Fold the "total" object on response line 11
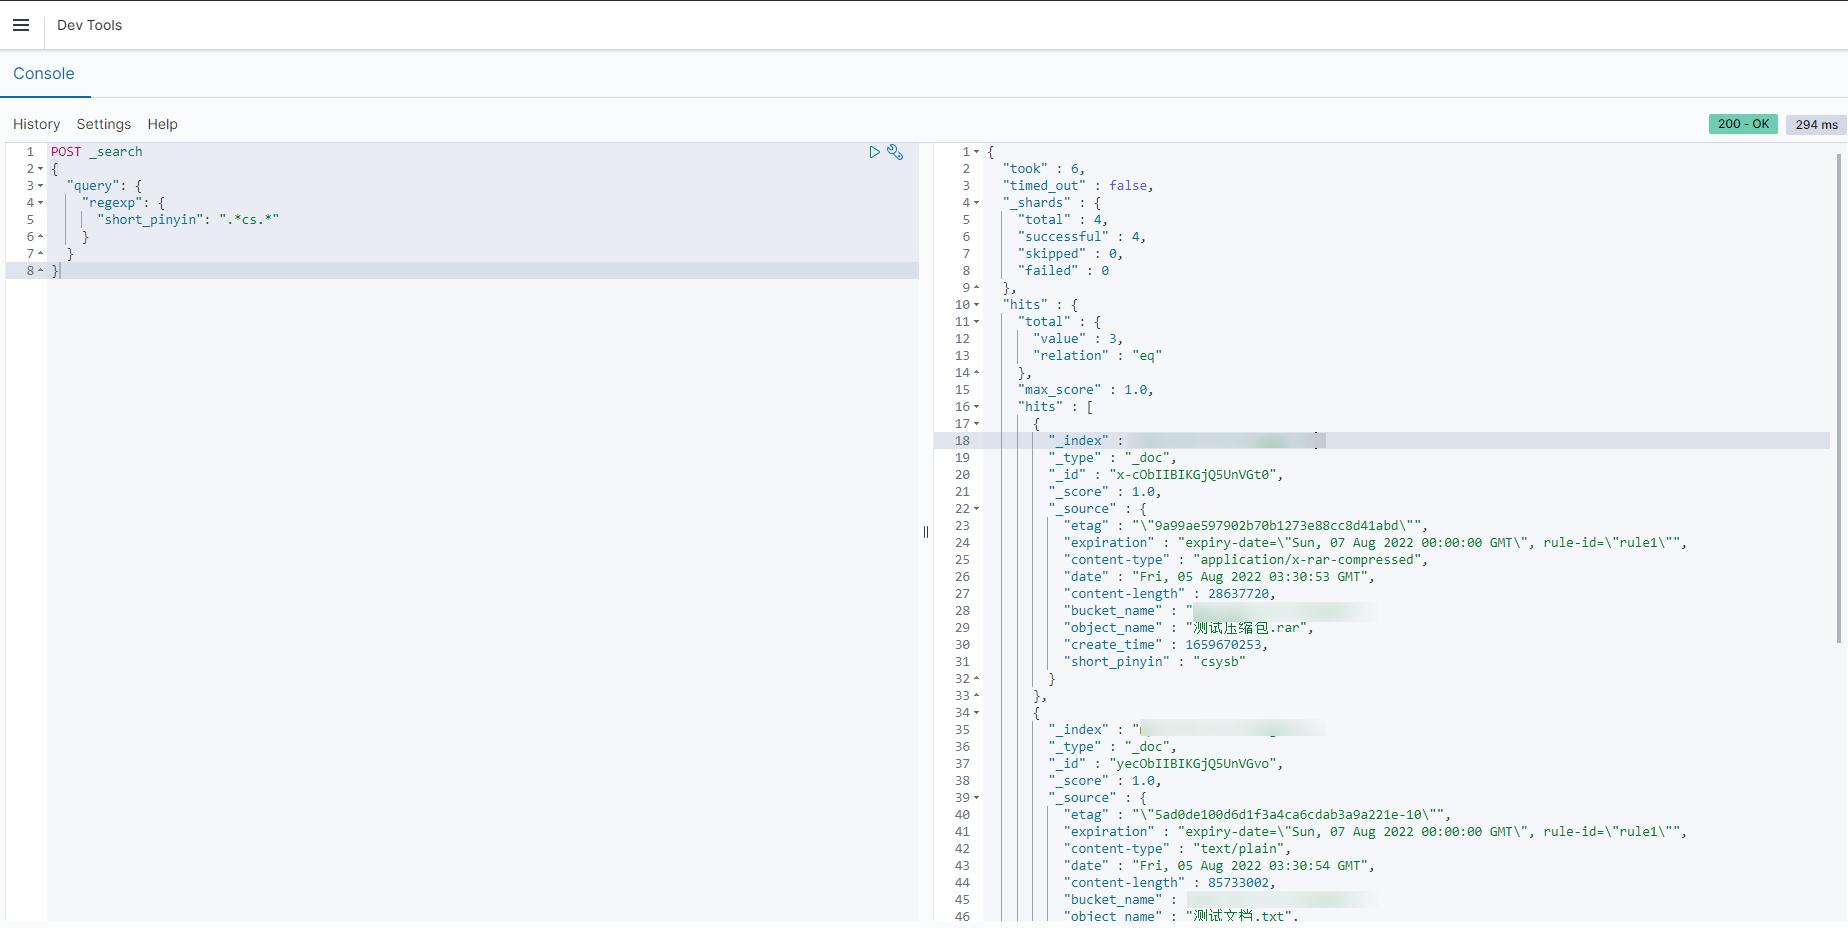 click(977, 322)
